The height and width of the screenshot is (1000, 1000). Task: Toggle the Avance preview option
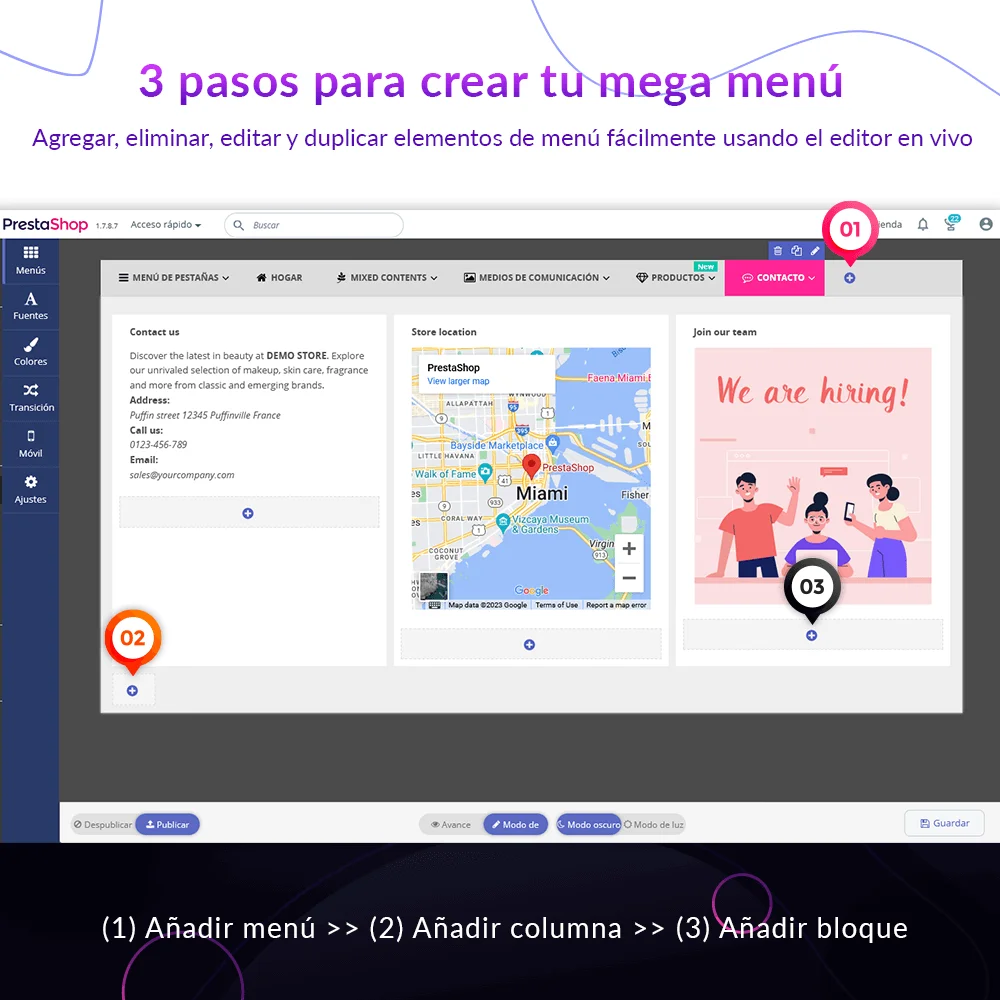[450, 824]
